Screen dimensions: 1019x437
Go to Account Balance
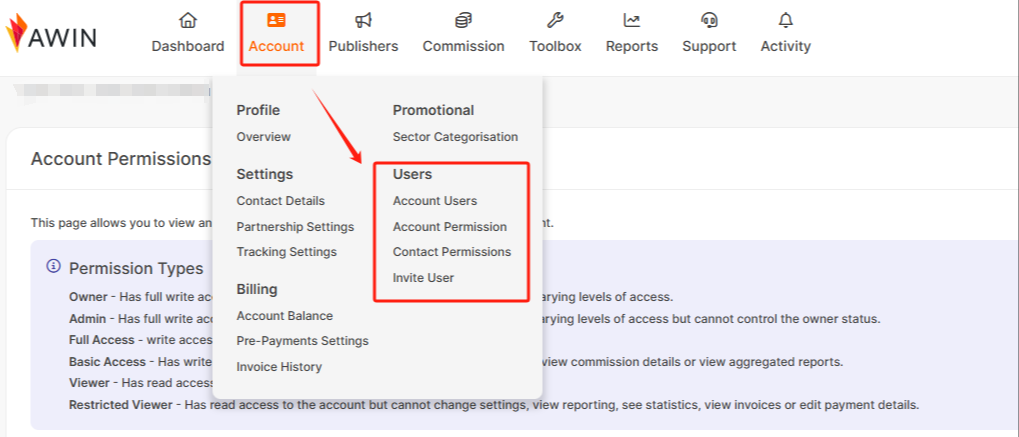tap(285, 316)
